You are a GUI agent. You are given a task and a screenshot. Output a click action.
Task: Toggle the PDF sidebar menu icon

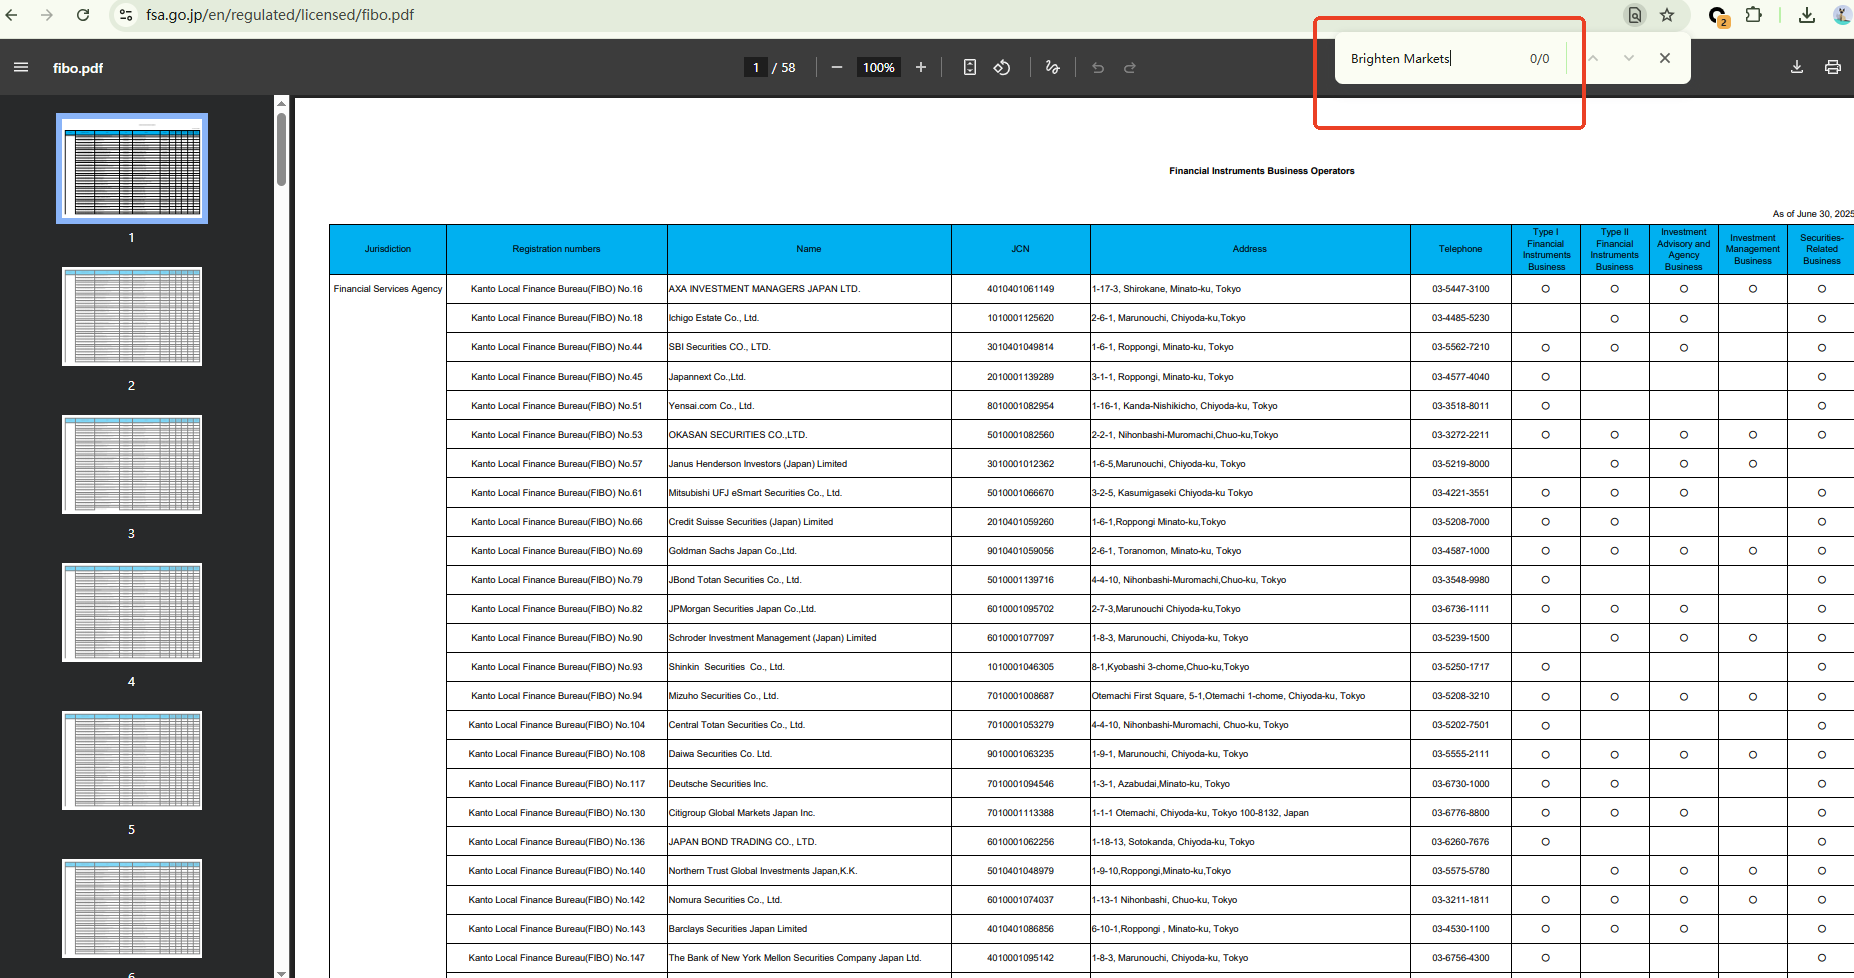tap(21, 67)
